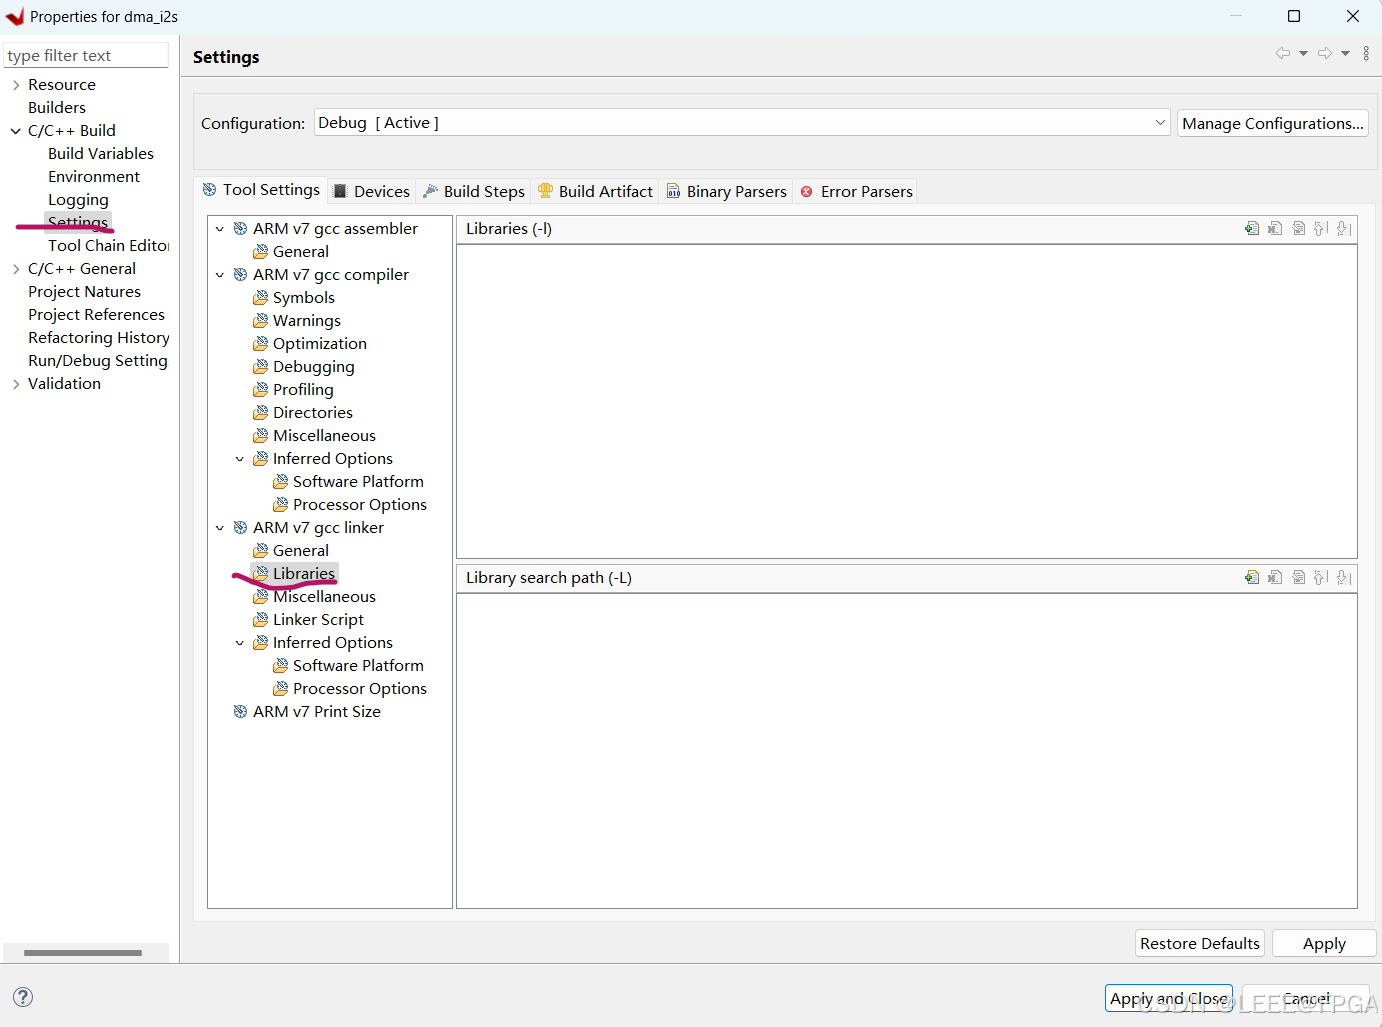Select Run/Debug Settings item
This screenshot has width=1382, height=1027.
tap(98, 361)
